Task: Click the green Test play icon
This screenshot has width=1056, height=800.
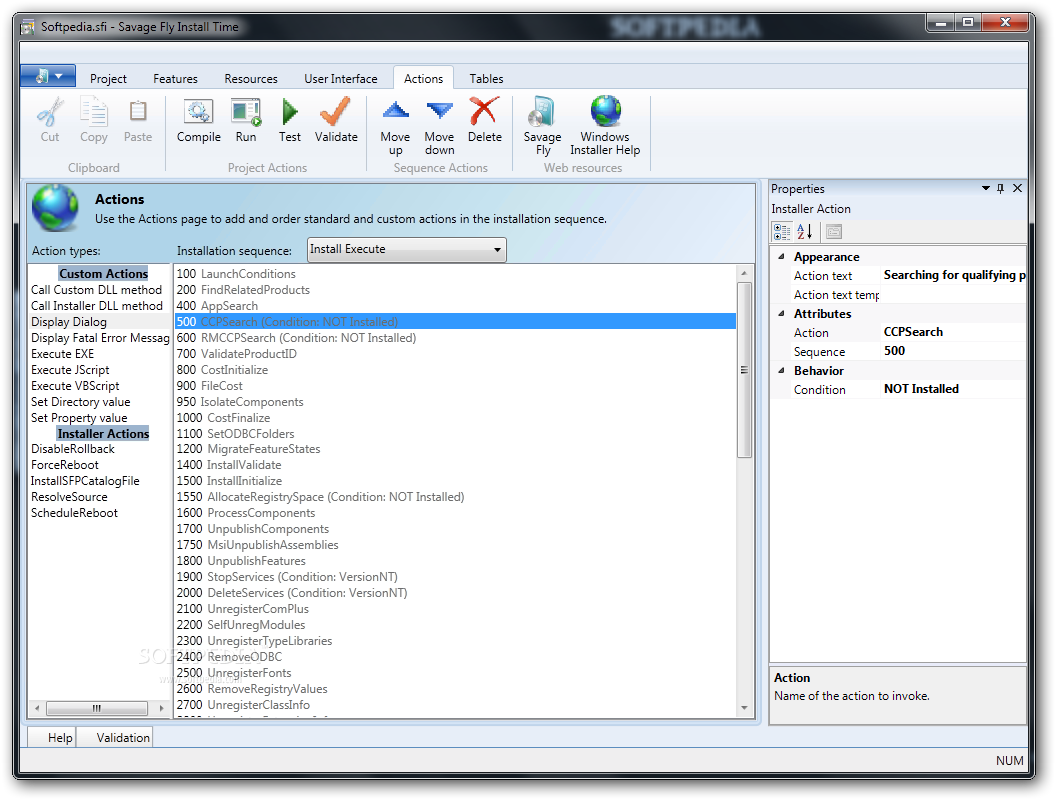Action: pyautogui.click(x=290, y=112)
